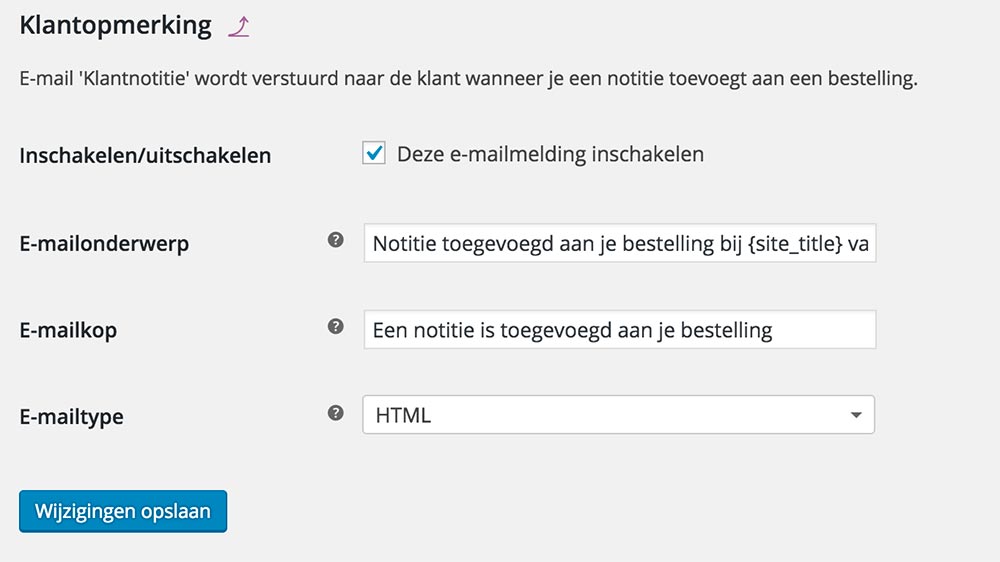Click the 'Klantnotitie' description paragraph
The height and width of the screenshot is (562, 1000).
click(x=468, y=79)
